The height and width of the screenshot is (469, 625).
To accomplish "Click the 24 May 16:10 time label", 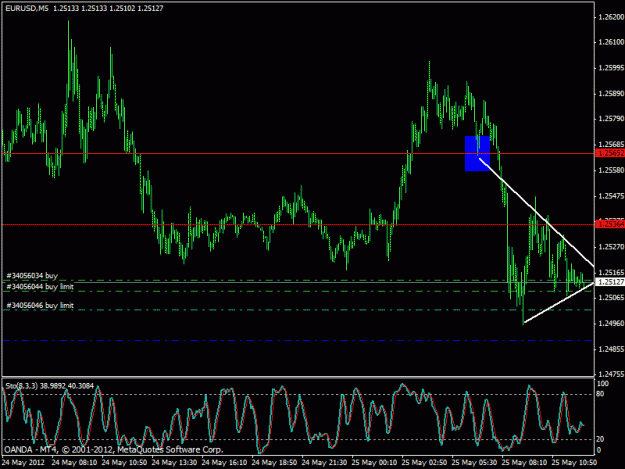I will [224, 463].
